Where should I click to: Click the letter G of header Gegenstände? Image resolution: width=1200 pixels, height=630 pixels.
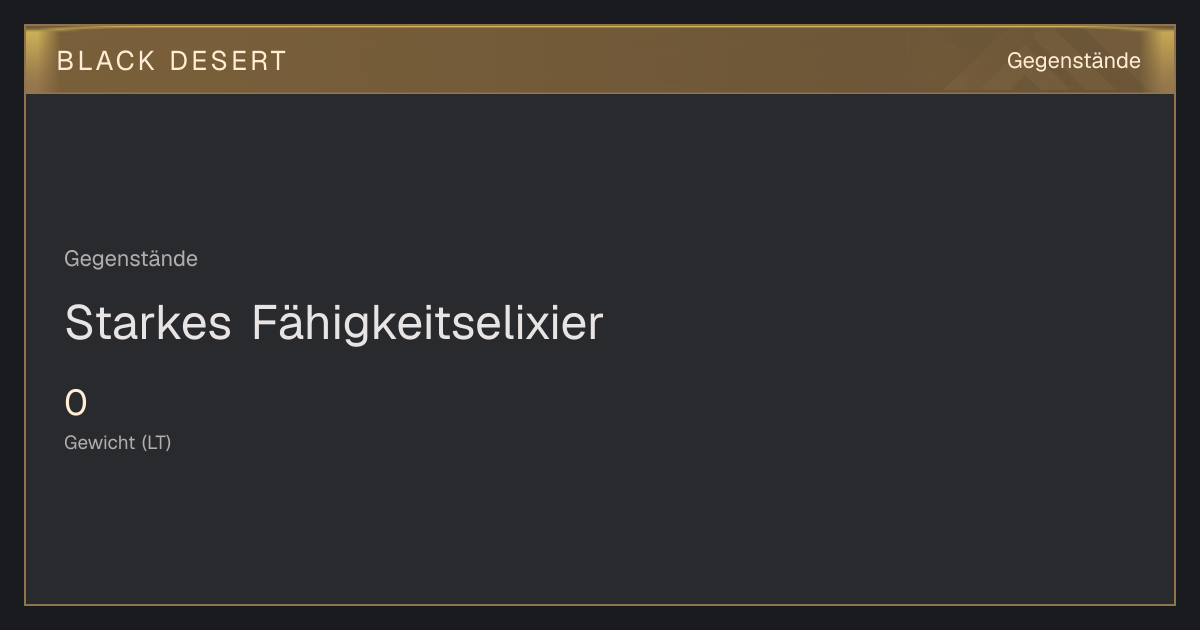[1015, 61]
